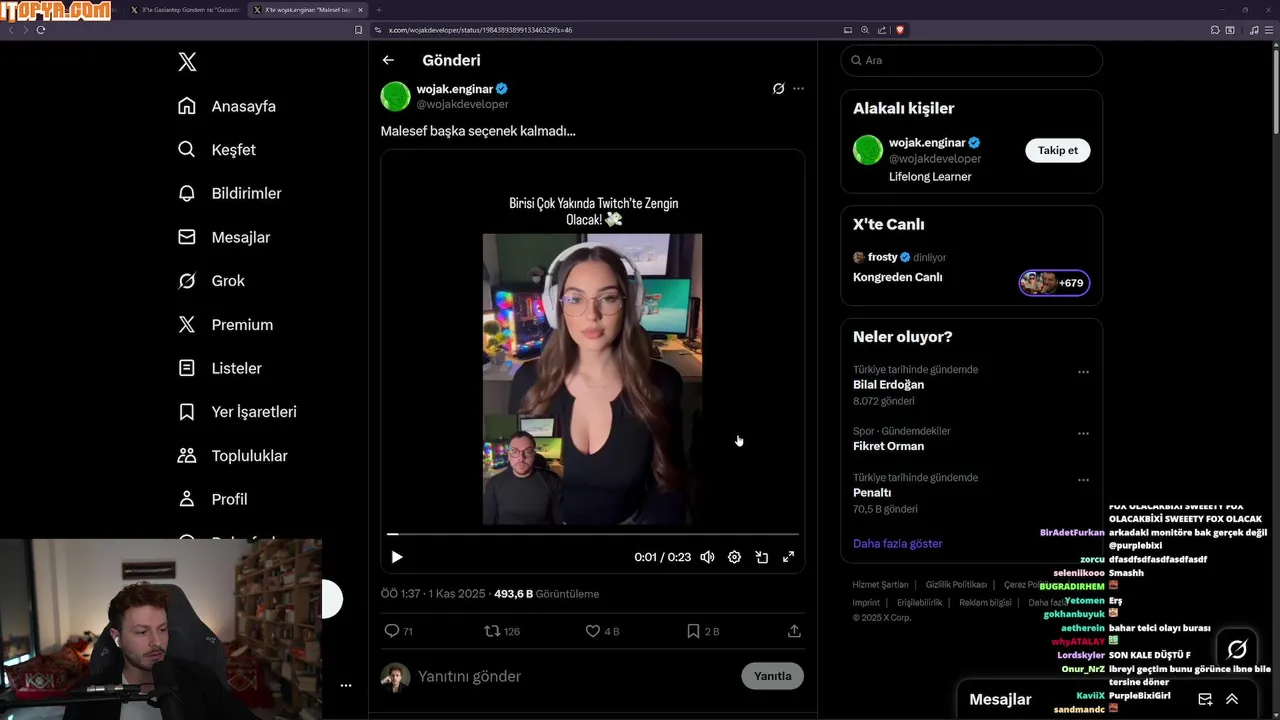Click Daha fazla göster under trends
The width and height of the screenshot is (1280, 720).
[x=897, y=544]
